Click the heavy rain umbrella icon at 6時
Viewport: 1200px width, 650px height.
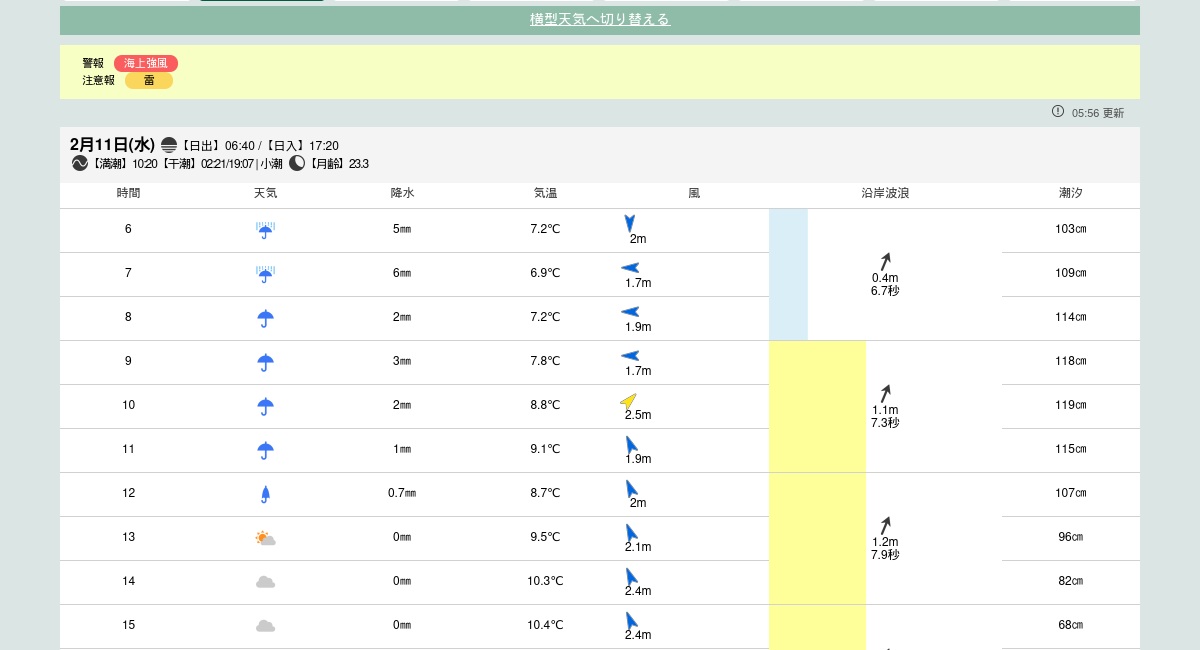click(x=265, y=230)
